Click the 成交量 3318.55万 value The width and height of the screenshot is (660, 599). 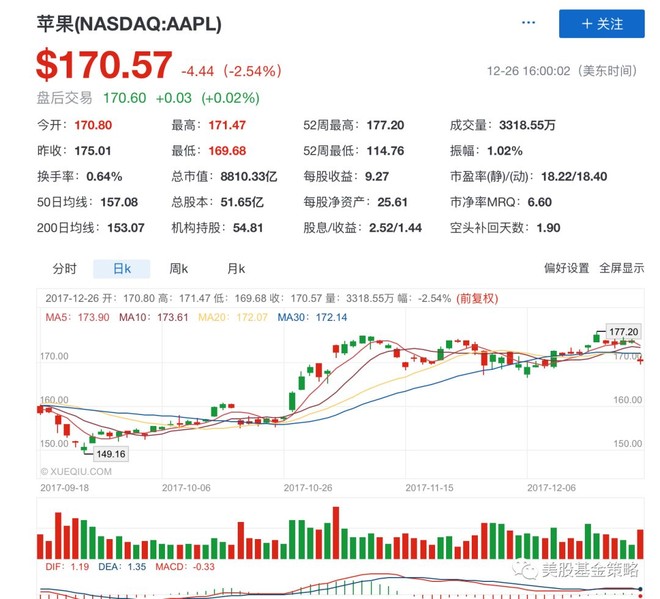[527, 125]
